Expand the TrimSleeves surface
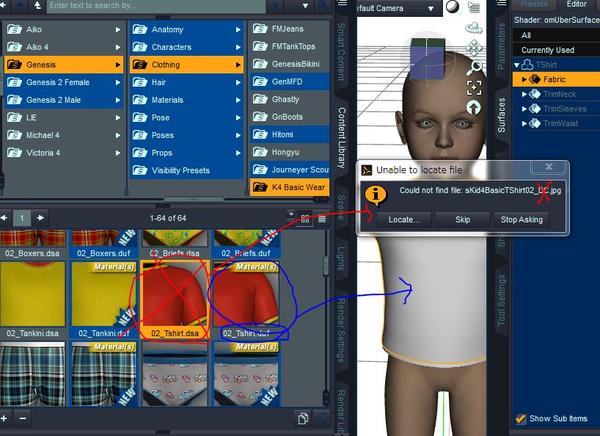This screenshot has height=436, width=600. click(525, 109)
